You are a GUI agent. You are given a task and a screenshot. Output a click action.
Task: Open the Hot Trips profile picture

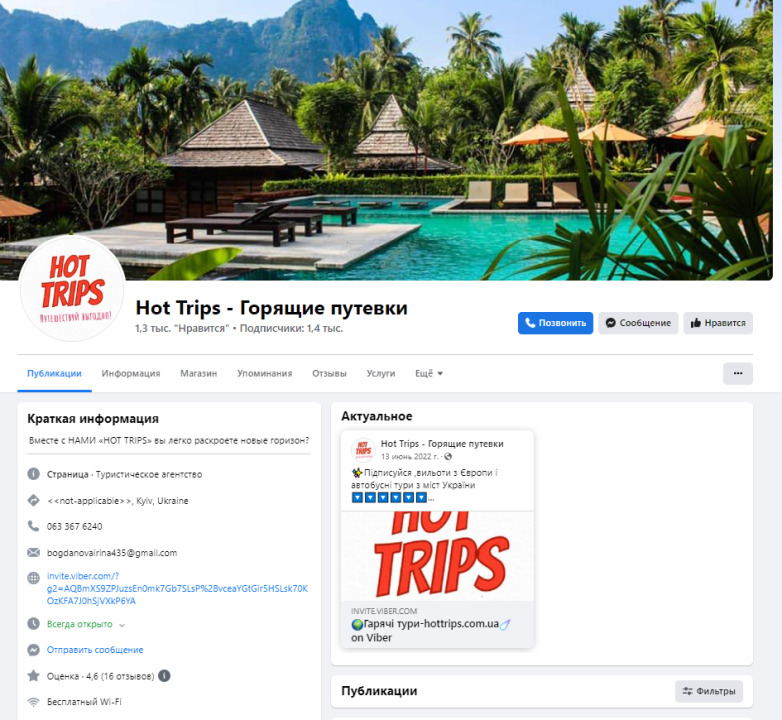click(x=72, y=288)
